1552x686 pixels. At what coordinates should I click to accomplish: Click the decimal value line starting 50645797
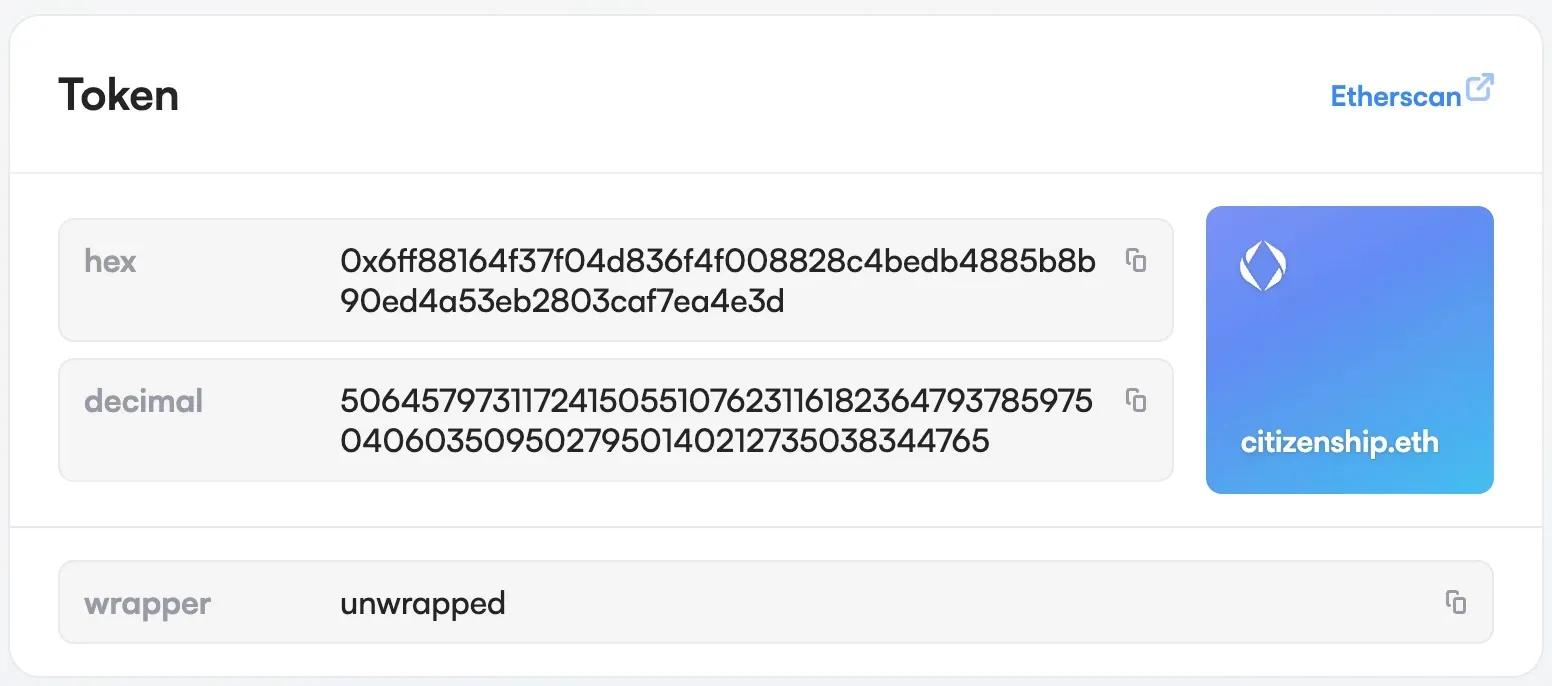[716, 402]
